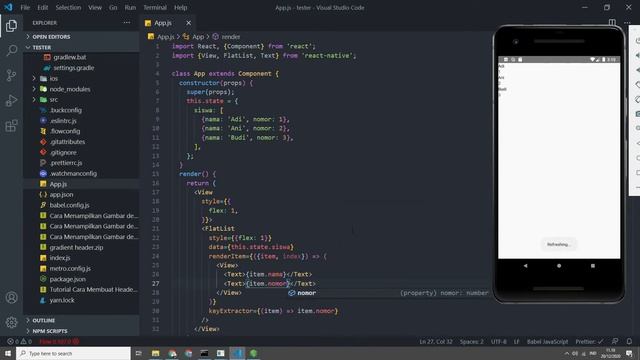Click the Spaces: 2 indentation status item
Viewport: 640px width, 360px height.
[x=471, y=341]
